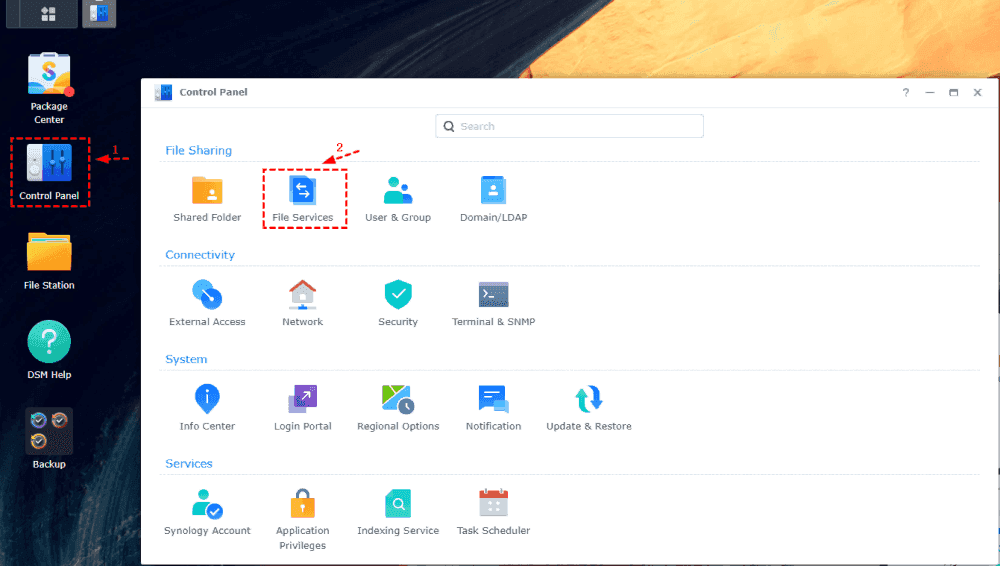Open Info Center
Image resolution: width=1000 pixels, height=566 pixels.
(207, 408)
